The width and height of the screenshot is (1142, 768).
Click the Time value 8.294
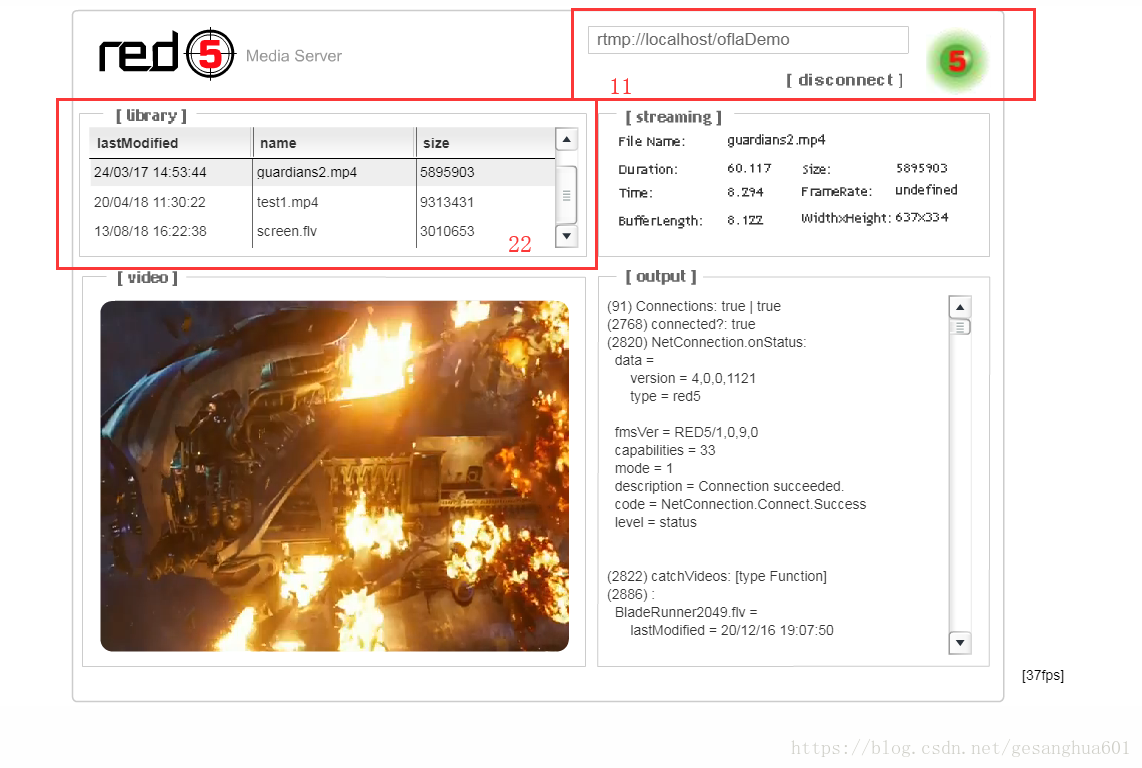[x=745, y=192]
